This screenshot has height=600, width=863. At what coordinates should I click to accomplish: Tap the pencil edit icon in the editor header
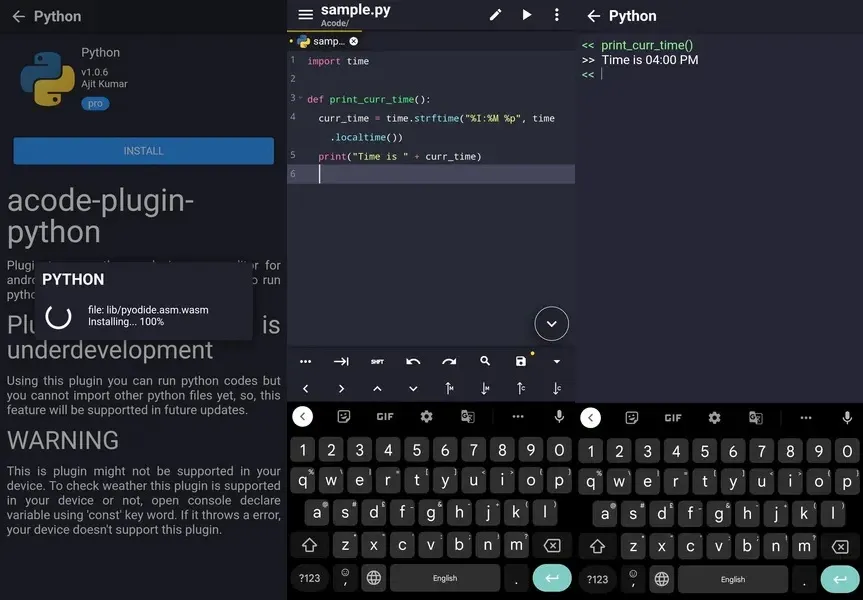click(x=495, y=15)
